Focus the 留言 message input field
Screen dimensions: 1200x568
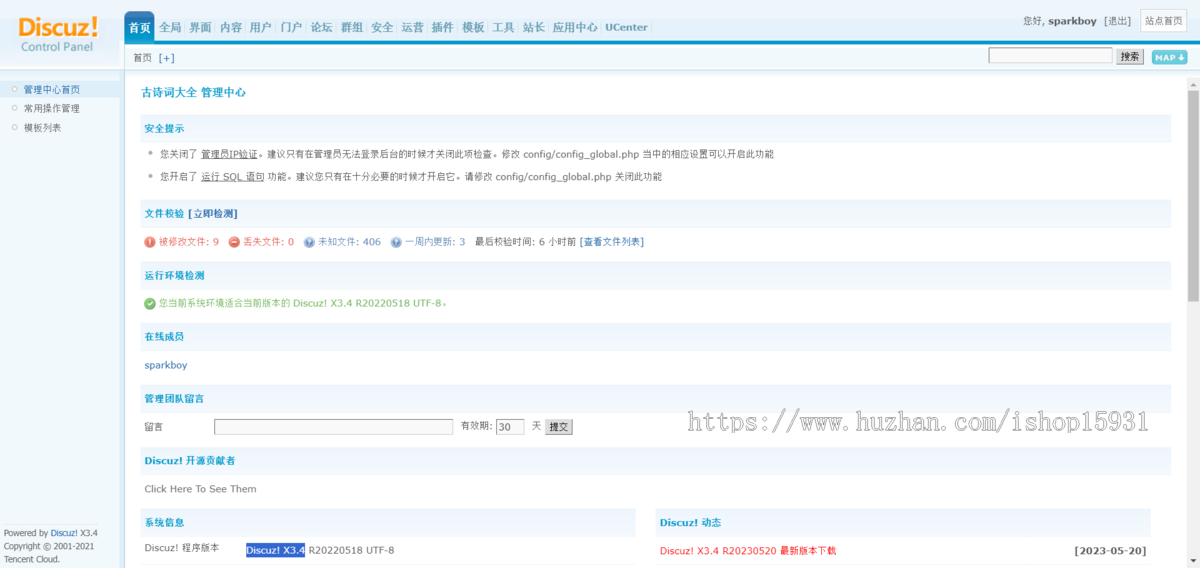[x=333, y=426]
